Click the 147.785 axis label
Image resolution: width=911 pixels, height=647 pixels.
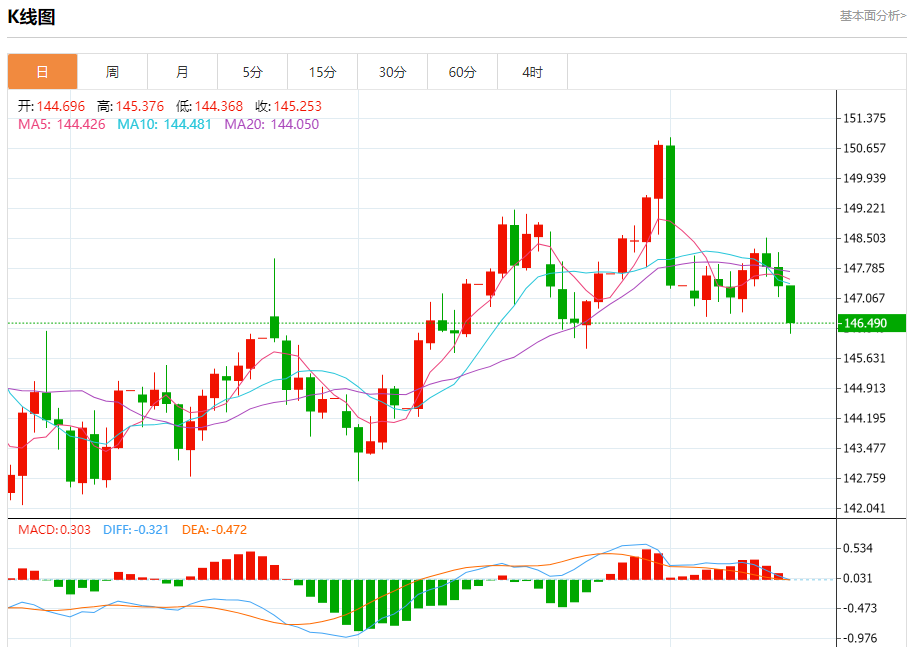(x=865, y=268)
